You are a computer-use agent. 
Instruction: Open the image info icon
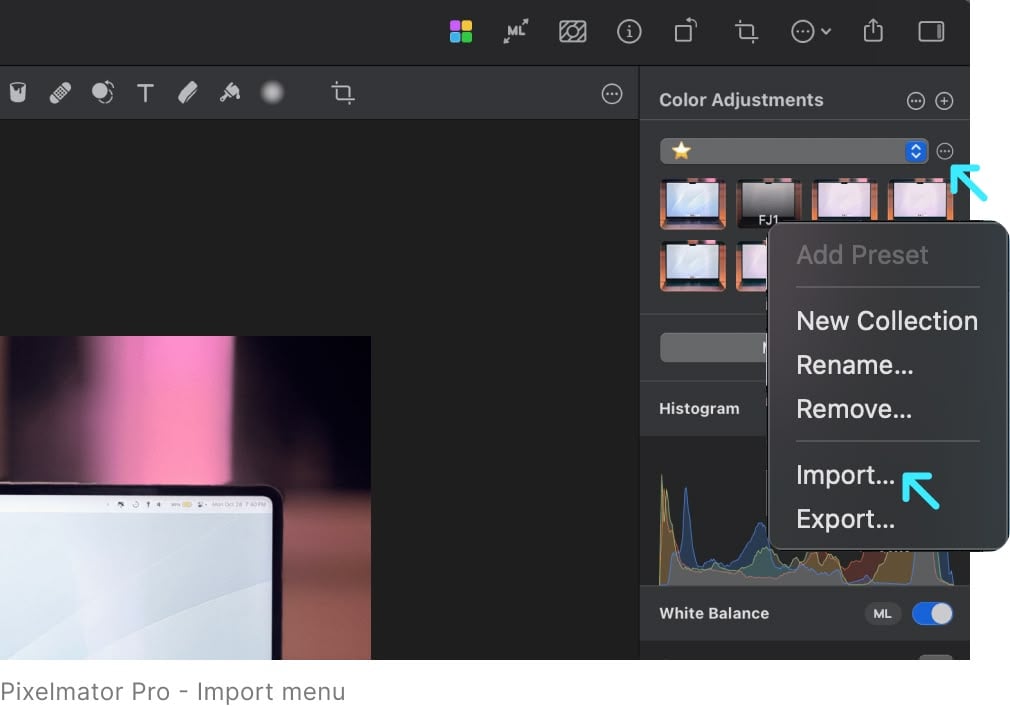tap(629, 31)
